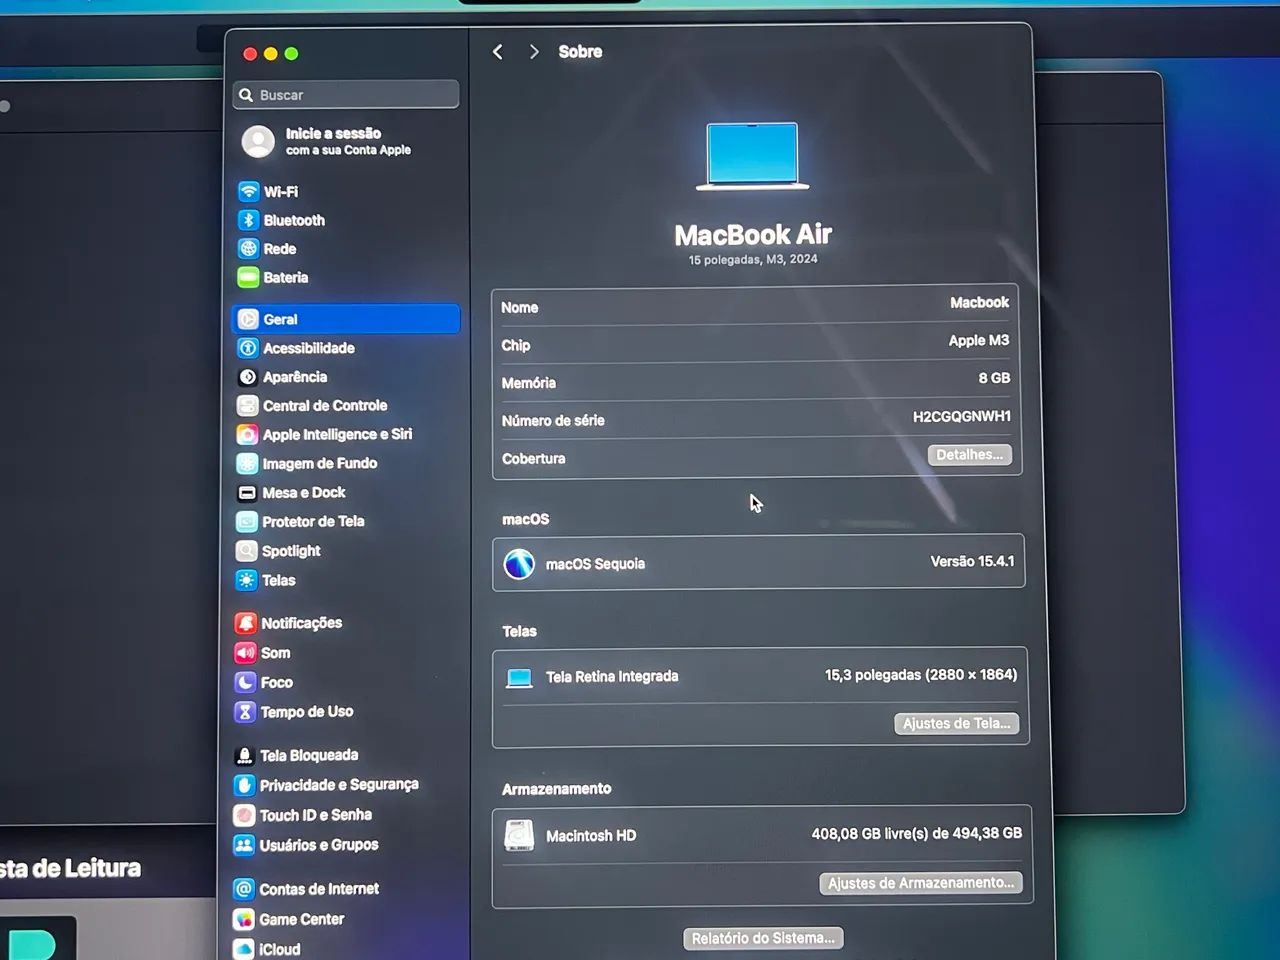Go back with the left chevron
The width and height of the screenshot is (1280, 960).
pyautogui.click(x=498, y=52)
